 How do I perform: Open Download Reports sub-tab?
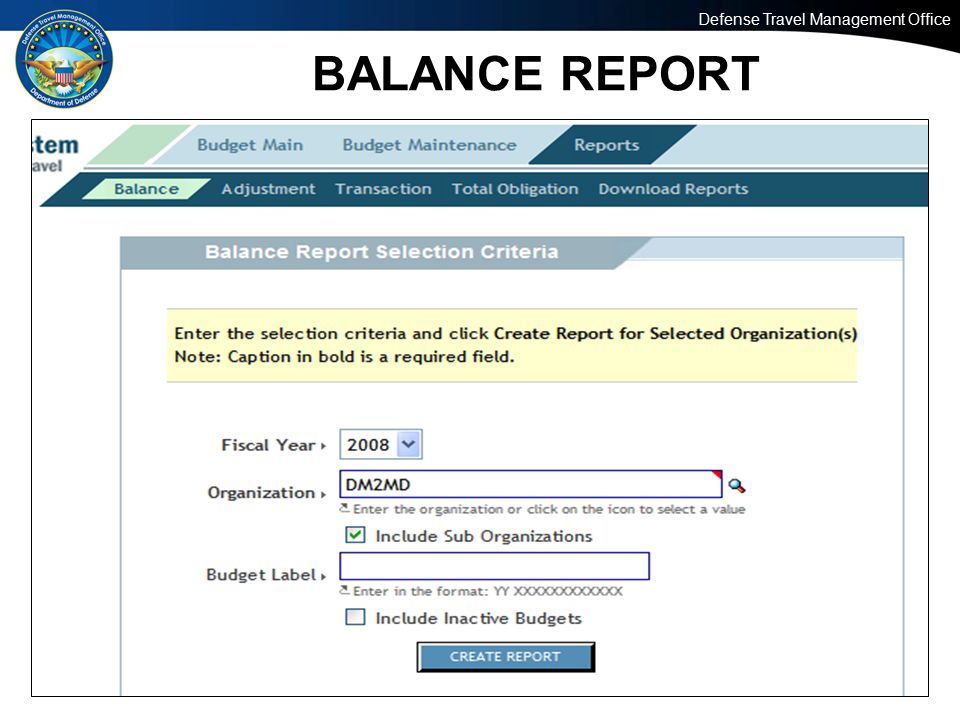673,189
